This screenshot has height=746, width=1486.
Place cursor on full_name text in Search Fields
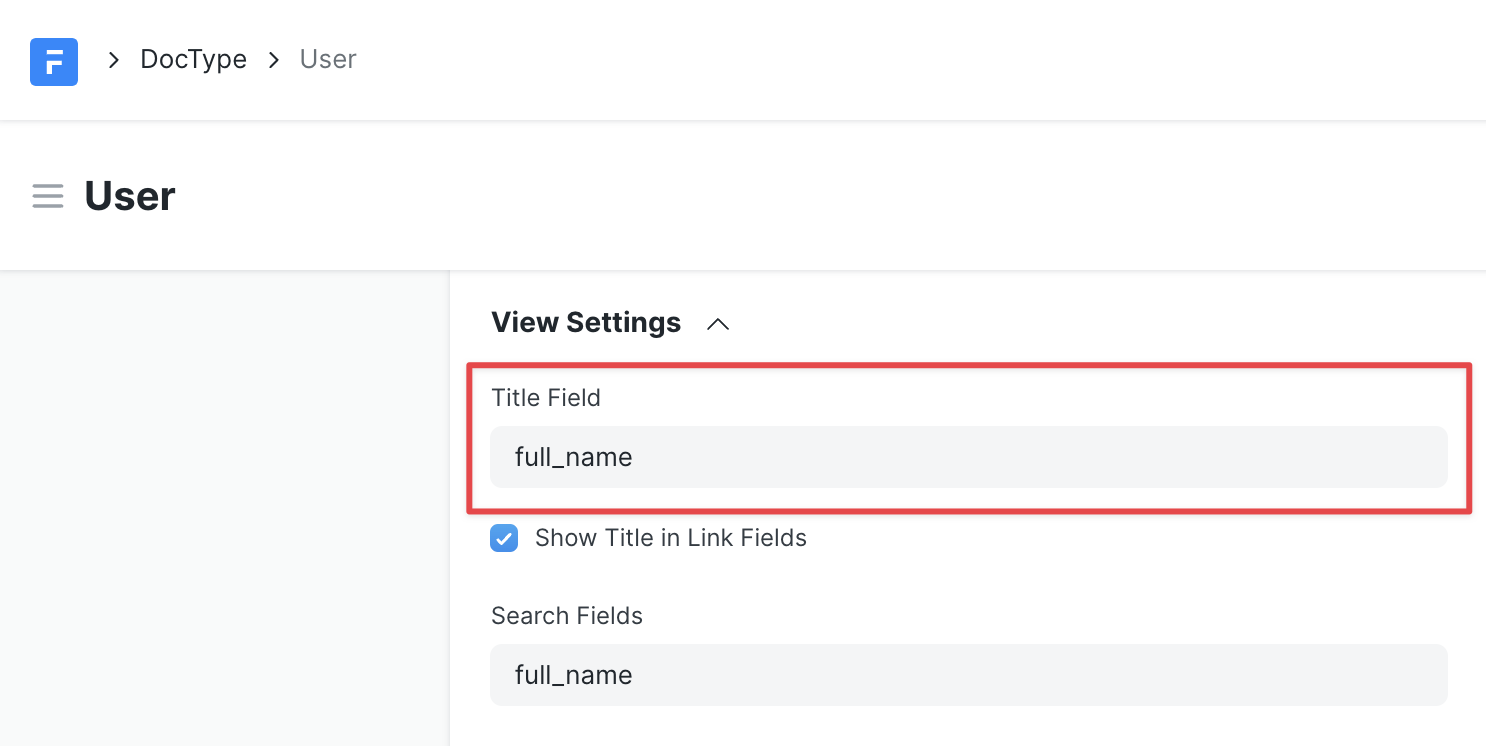click(x=573, y=676)
